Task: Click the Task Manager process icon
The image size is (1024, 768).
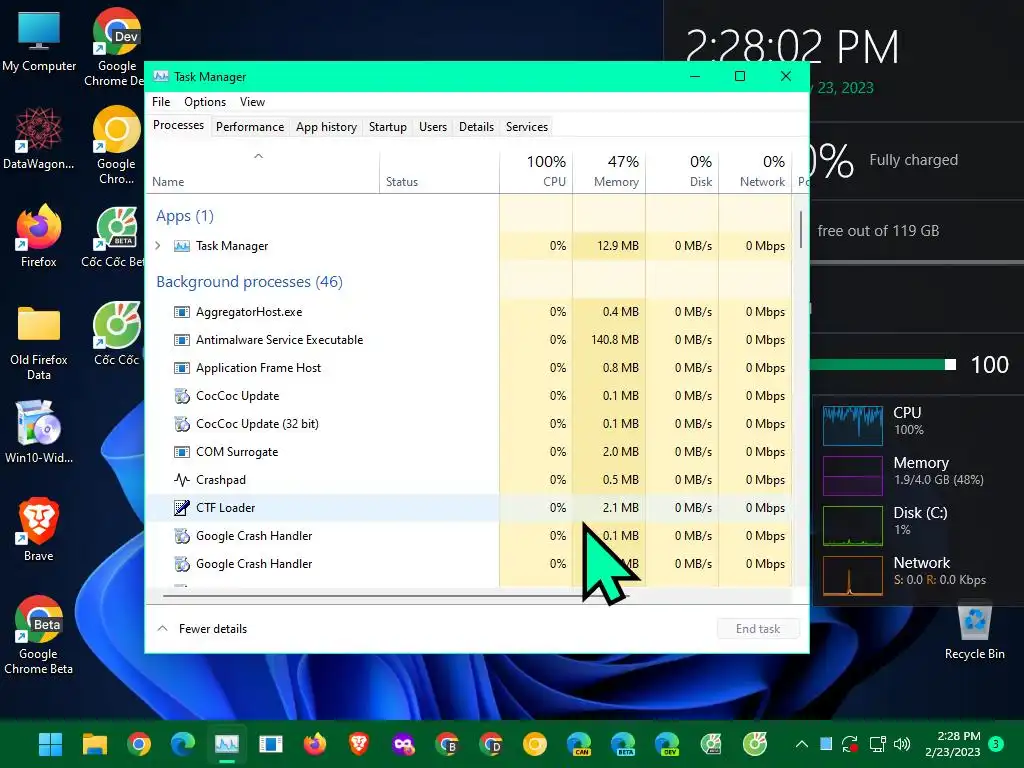Action: (x=182, y=246)
